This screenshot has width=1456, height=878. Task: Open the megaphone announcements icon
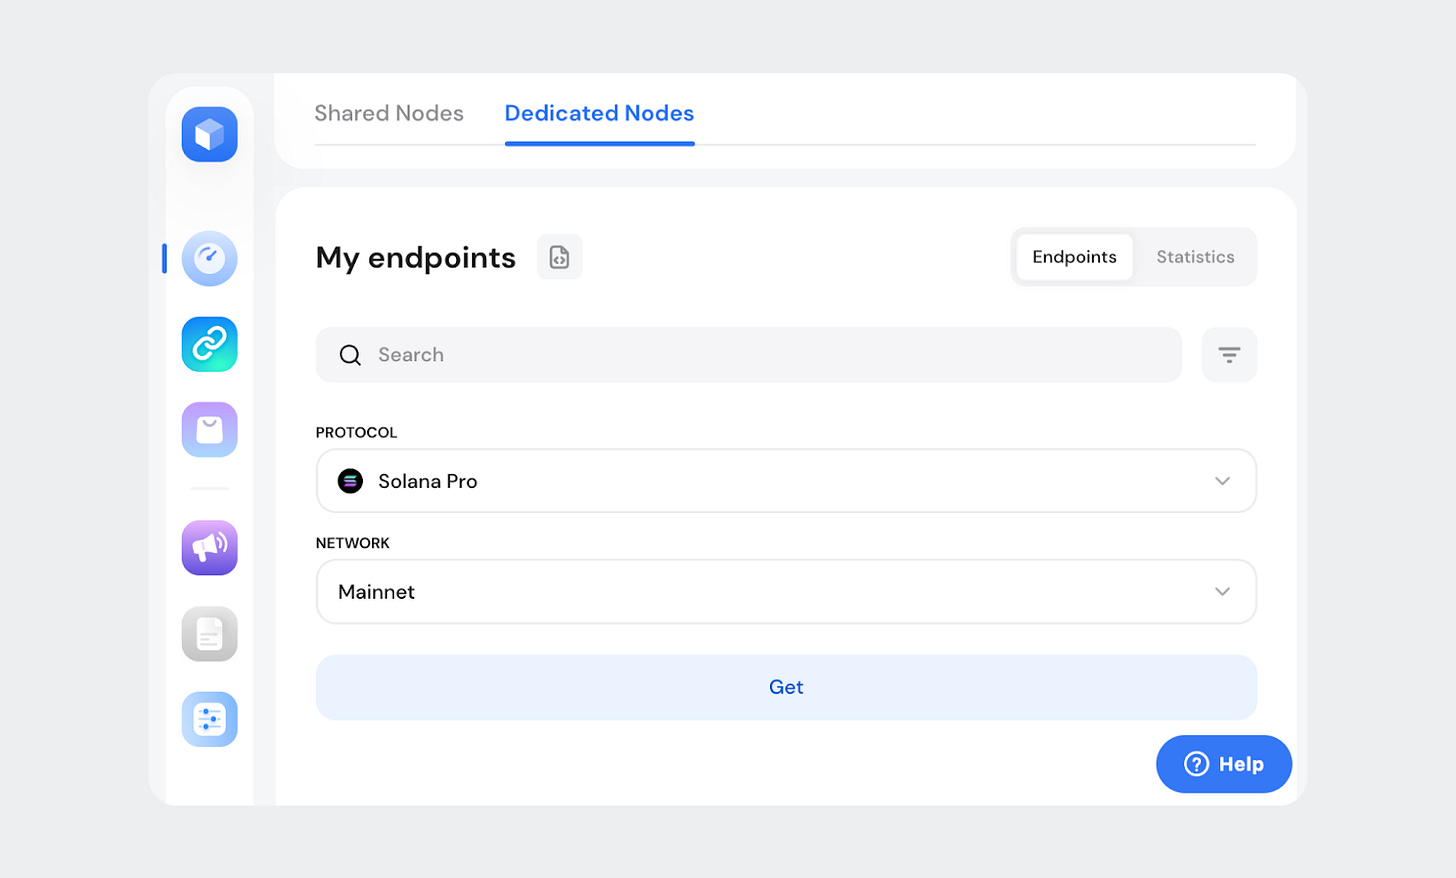click(x=209, y=547)
